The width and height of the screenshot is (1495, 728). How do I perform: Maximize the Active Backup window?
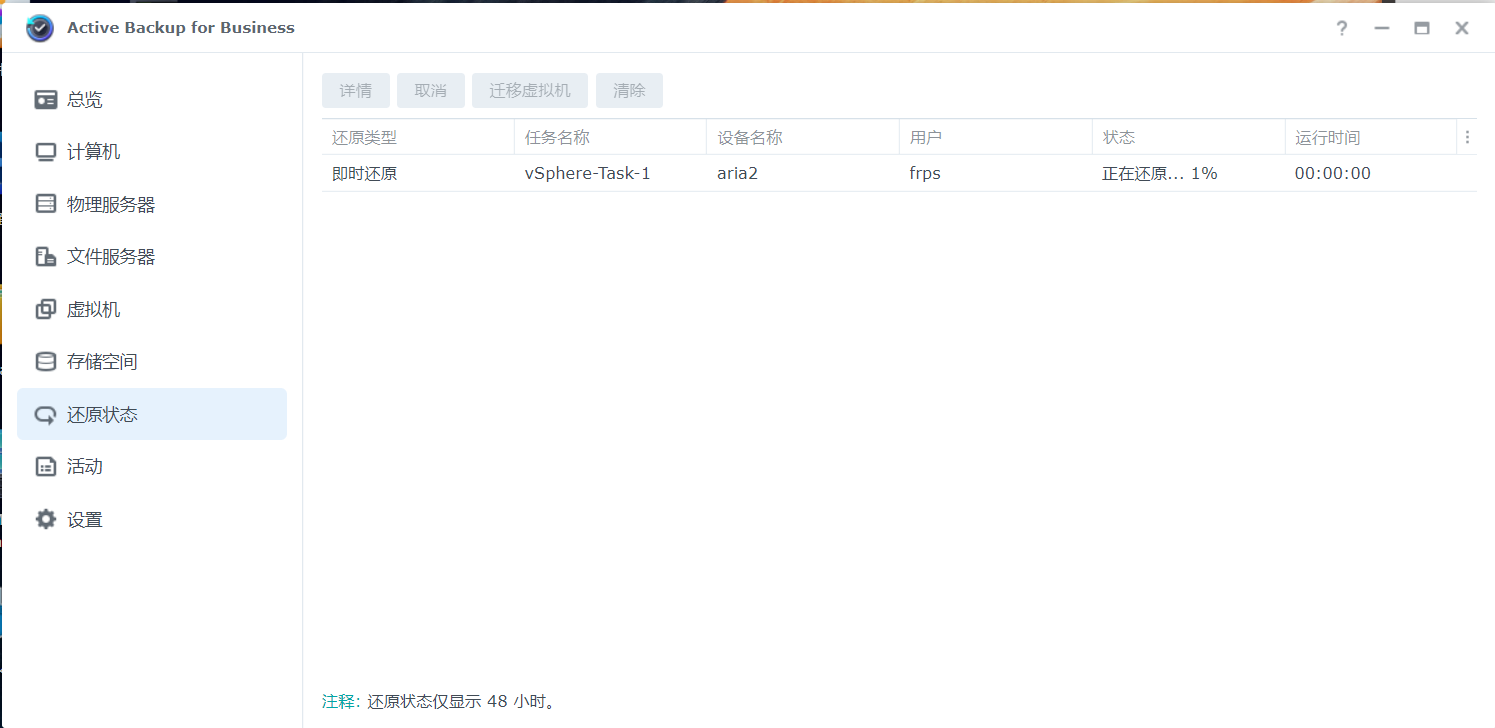(1422, 28)
